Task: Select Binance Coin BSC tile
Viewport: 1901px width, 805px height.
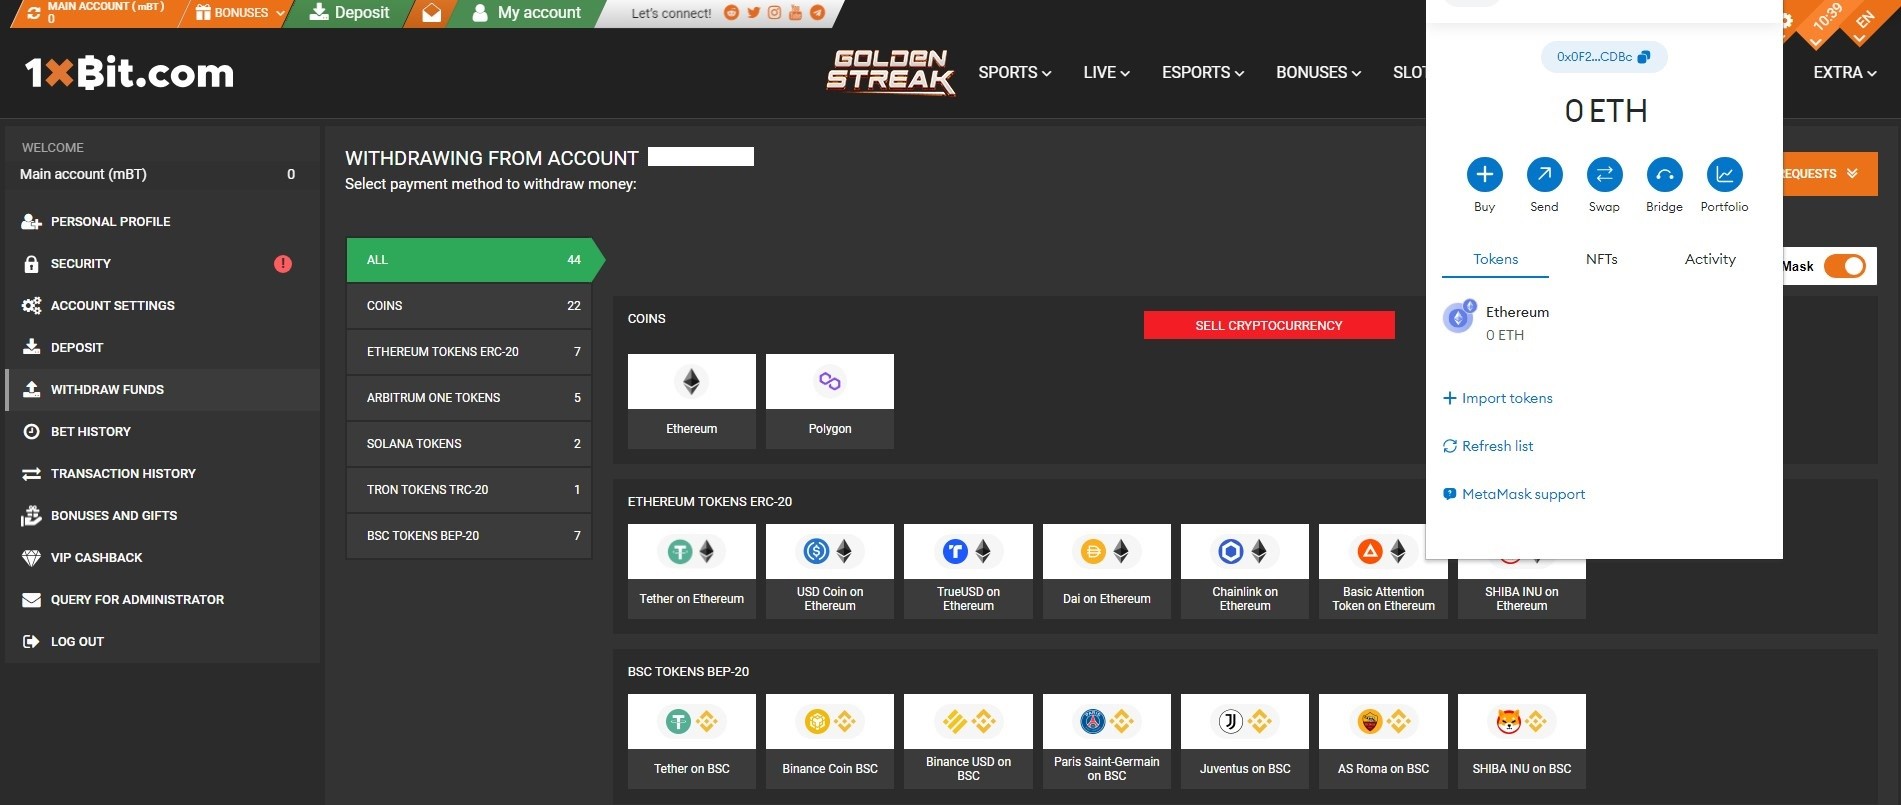Action: point(830,741)
